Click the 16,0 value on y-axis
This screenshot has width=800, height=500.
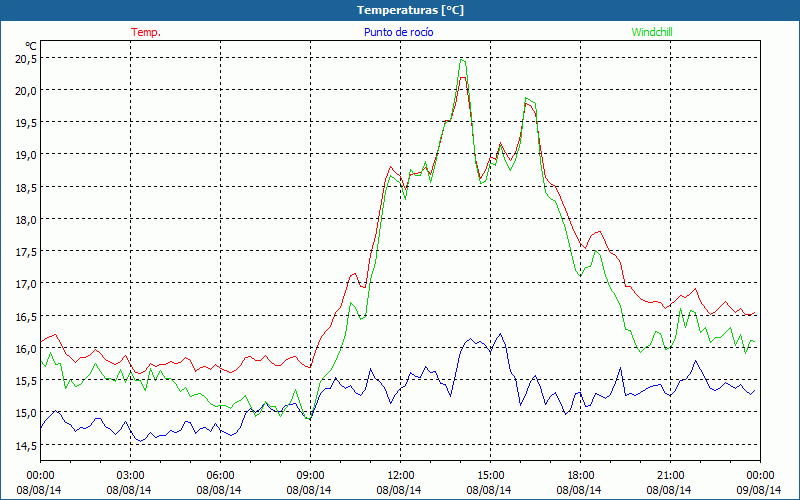[26, 349]
